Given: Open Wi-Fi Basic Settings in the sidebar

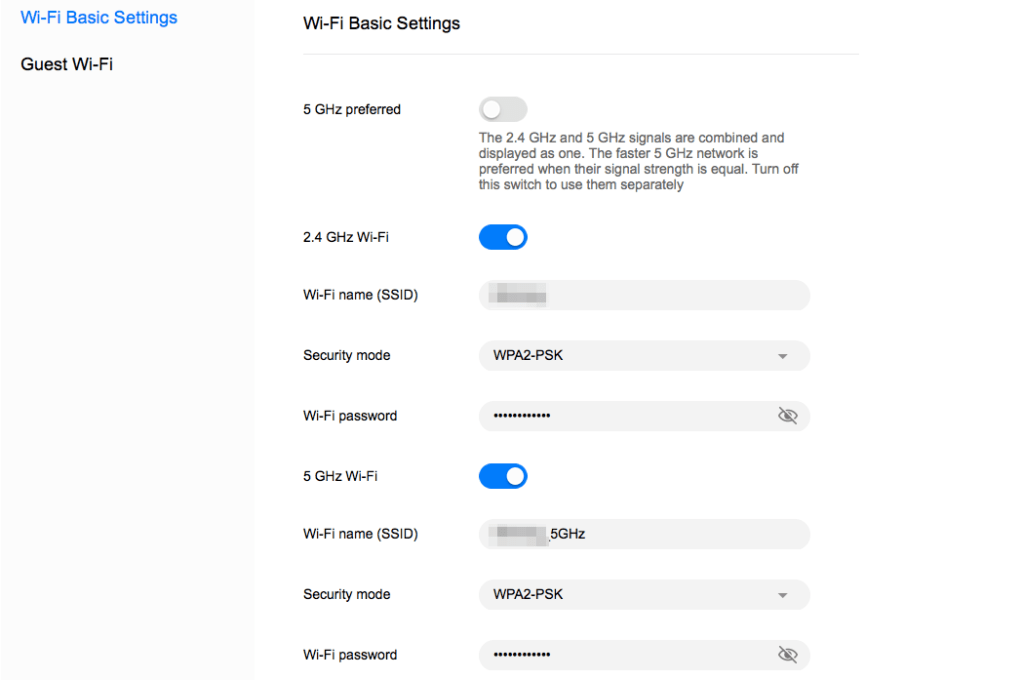Looking at the screenshot, I should coord(99,18).
